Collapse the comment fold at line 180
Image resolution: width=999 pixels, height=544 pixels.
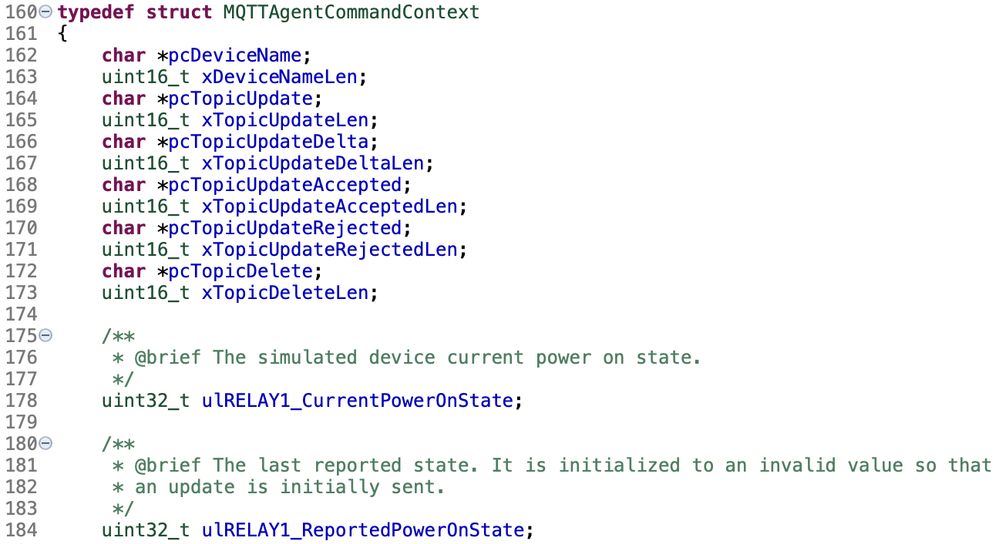click(46, 443)
